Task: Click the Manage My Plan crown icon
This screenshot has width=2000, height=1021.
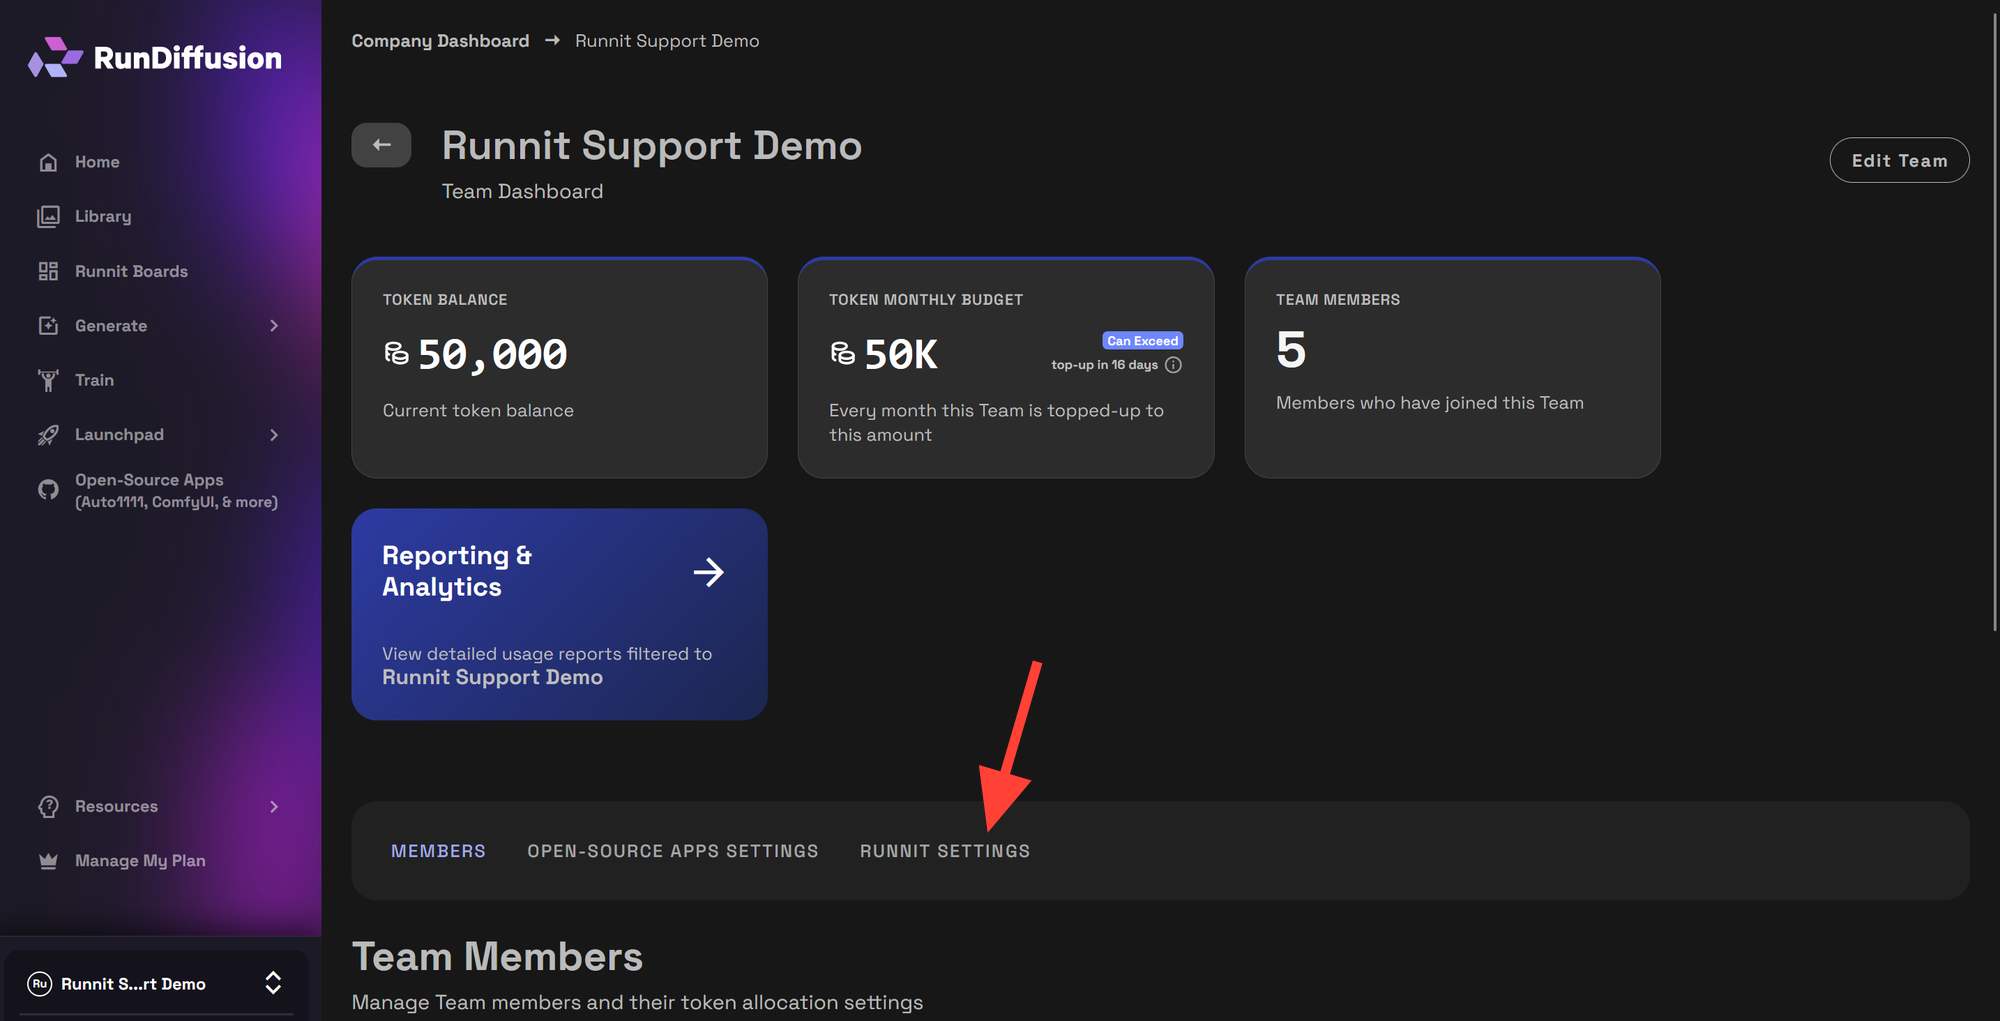Action: point(48,861)
